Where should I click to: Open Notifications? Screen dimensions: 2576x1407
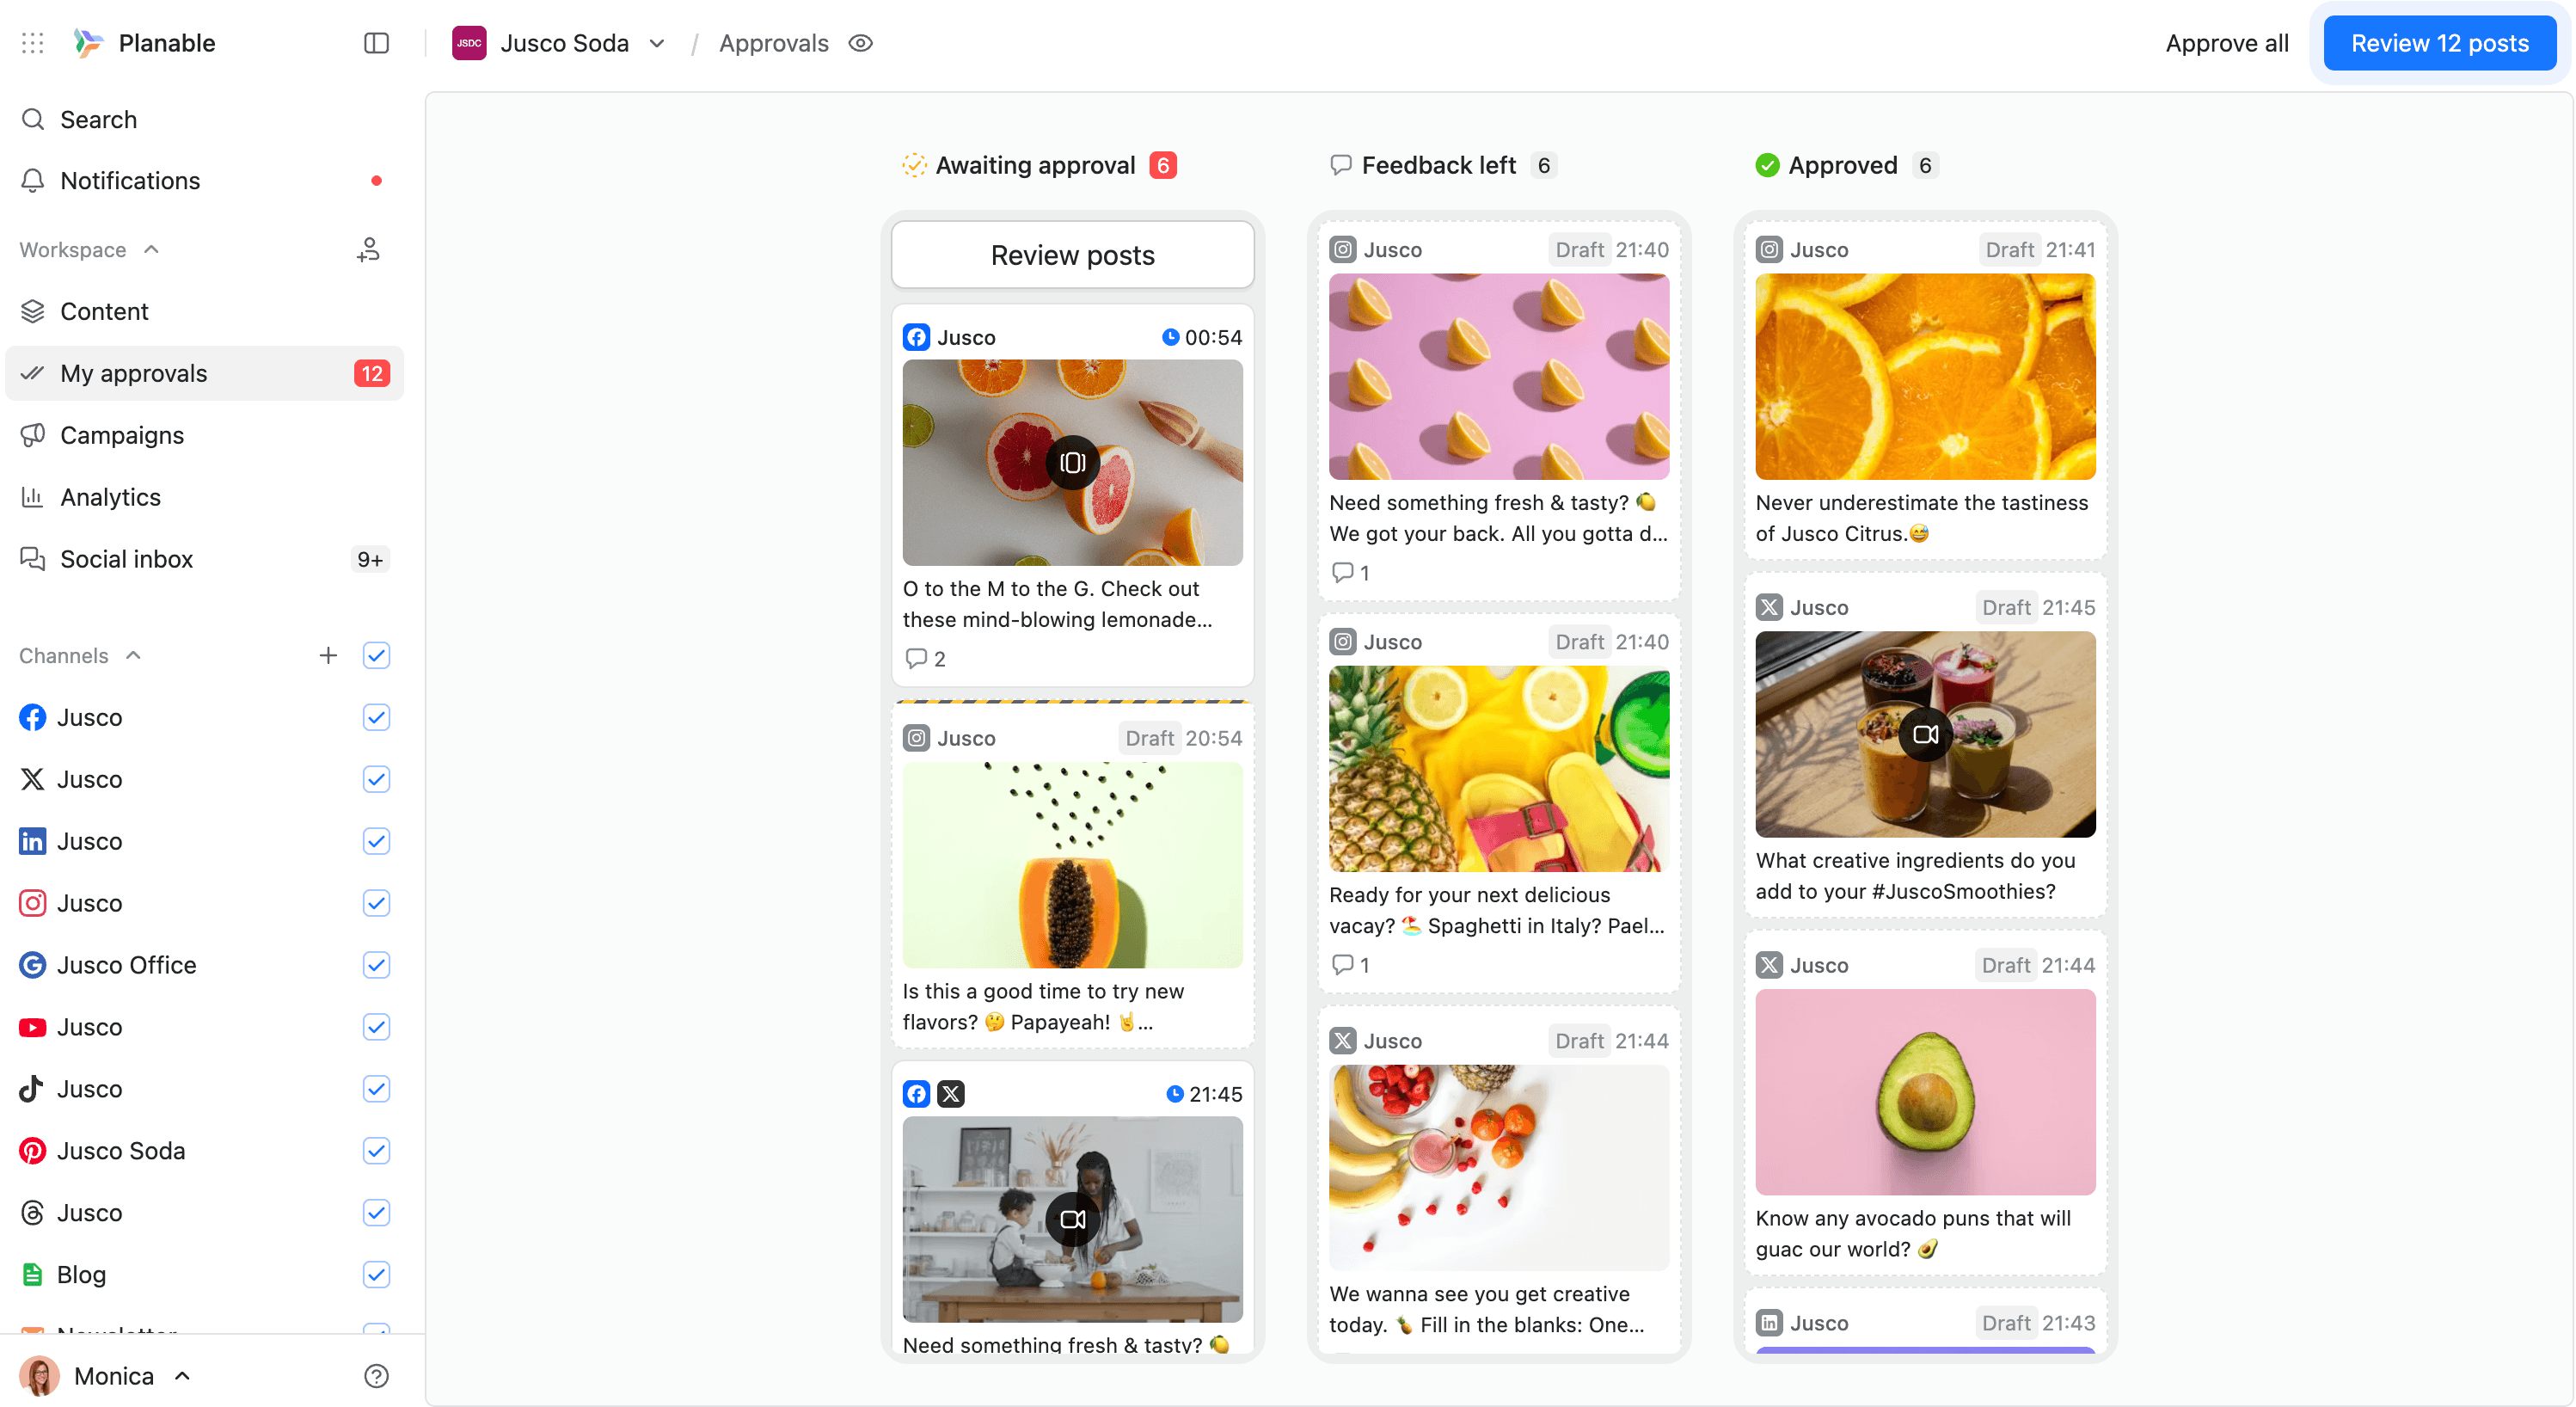click(x=205, y=181)
